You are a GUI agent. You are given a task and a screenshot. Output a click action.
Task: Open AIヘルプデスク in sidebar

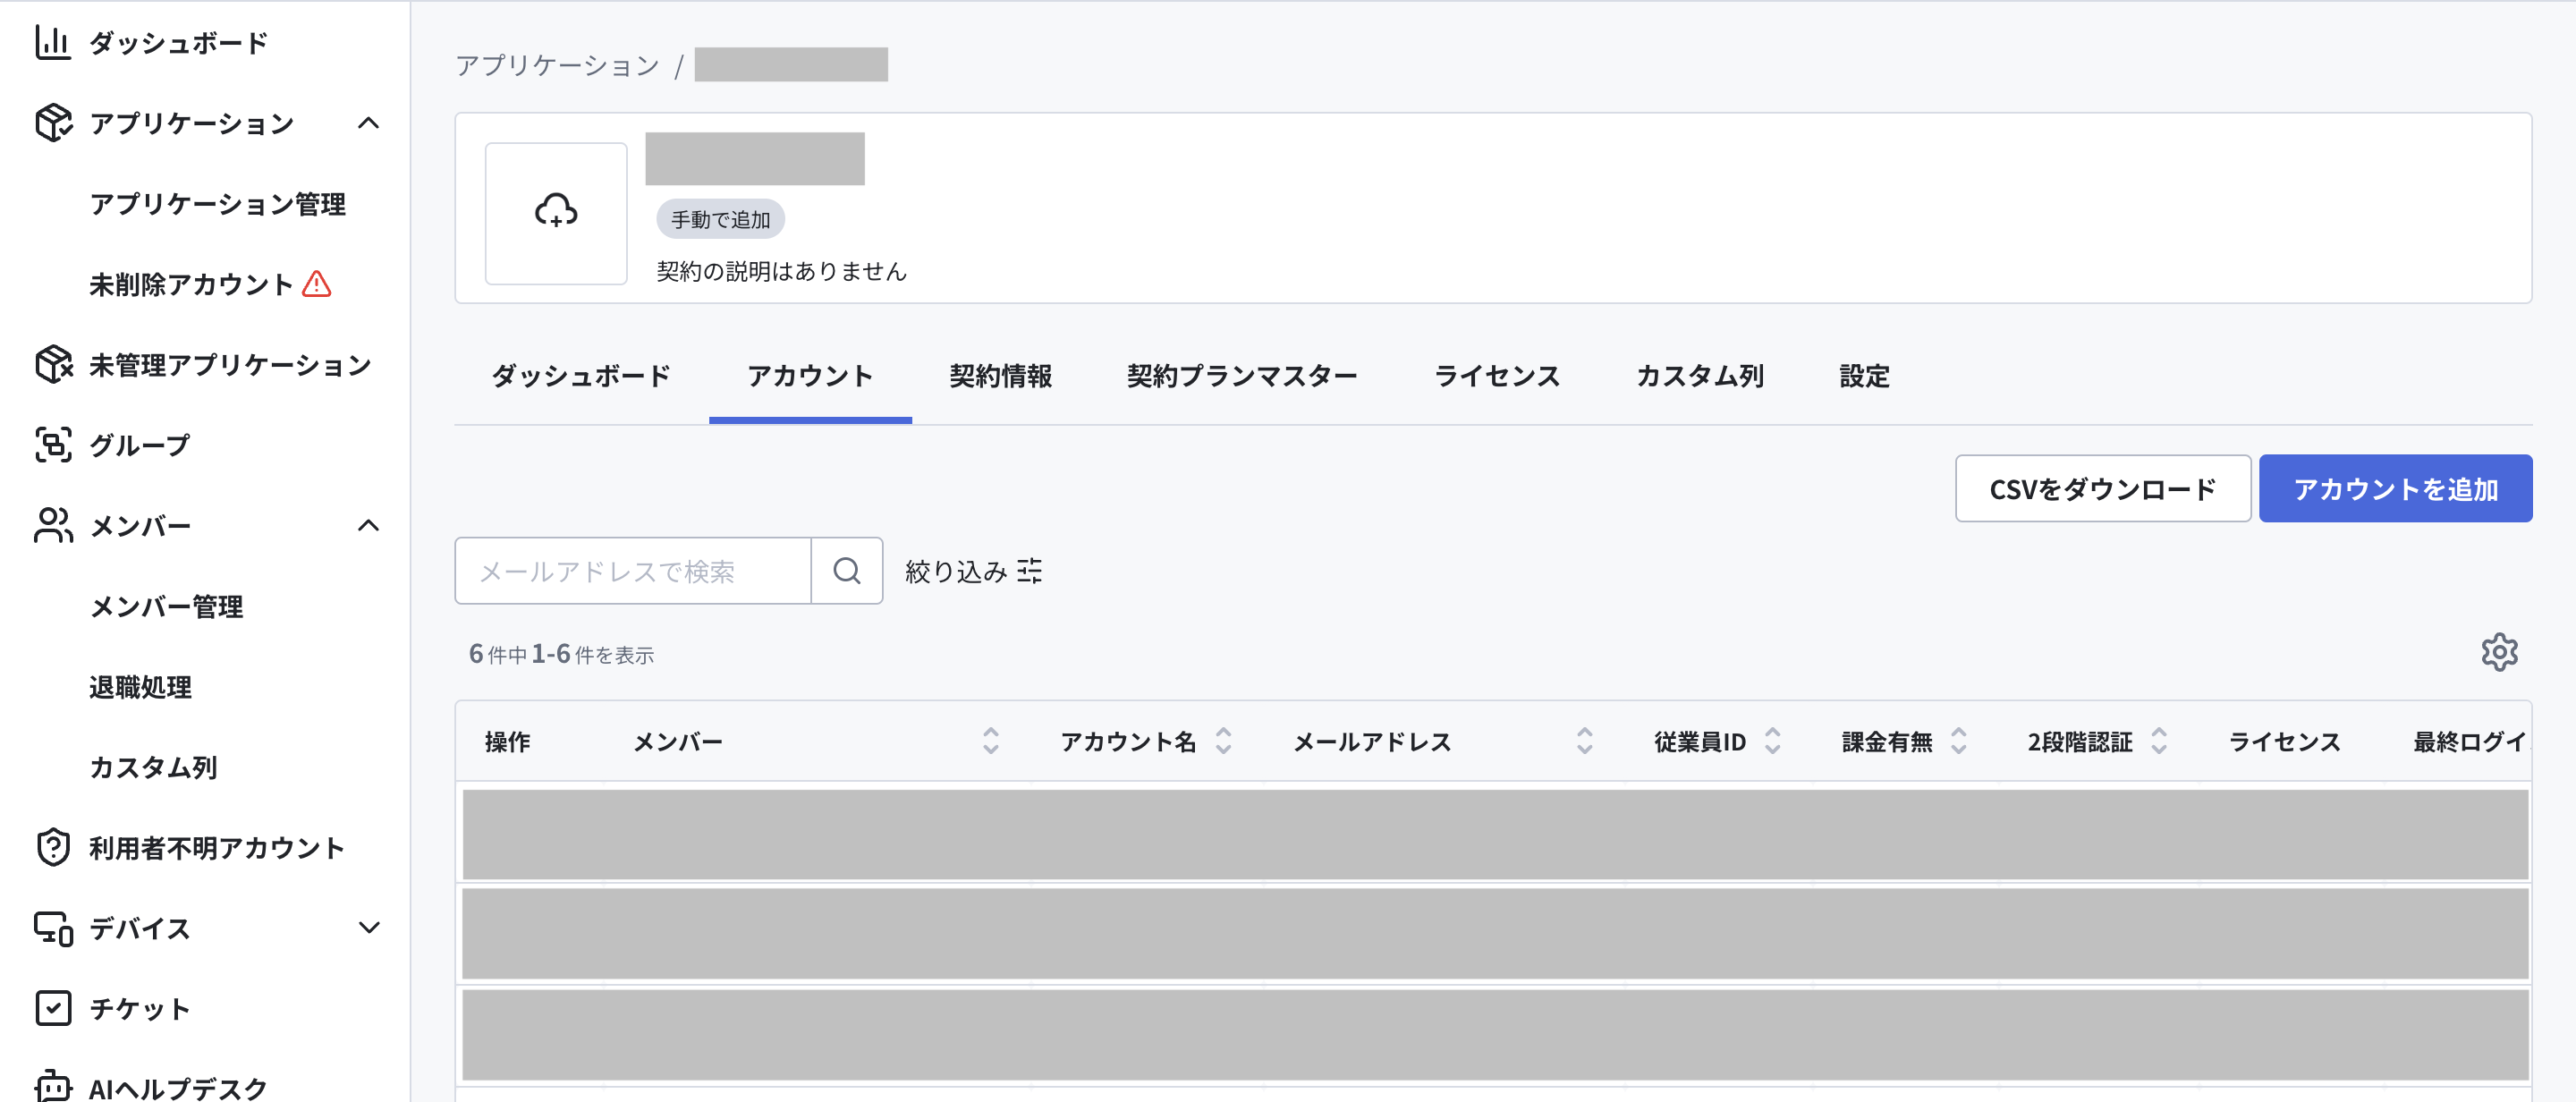tap(178, 1087)
